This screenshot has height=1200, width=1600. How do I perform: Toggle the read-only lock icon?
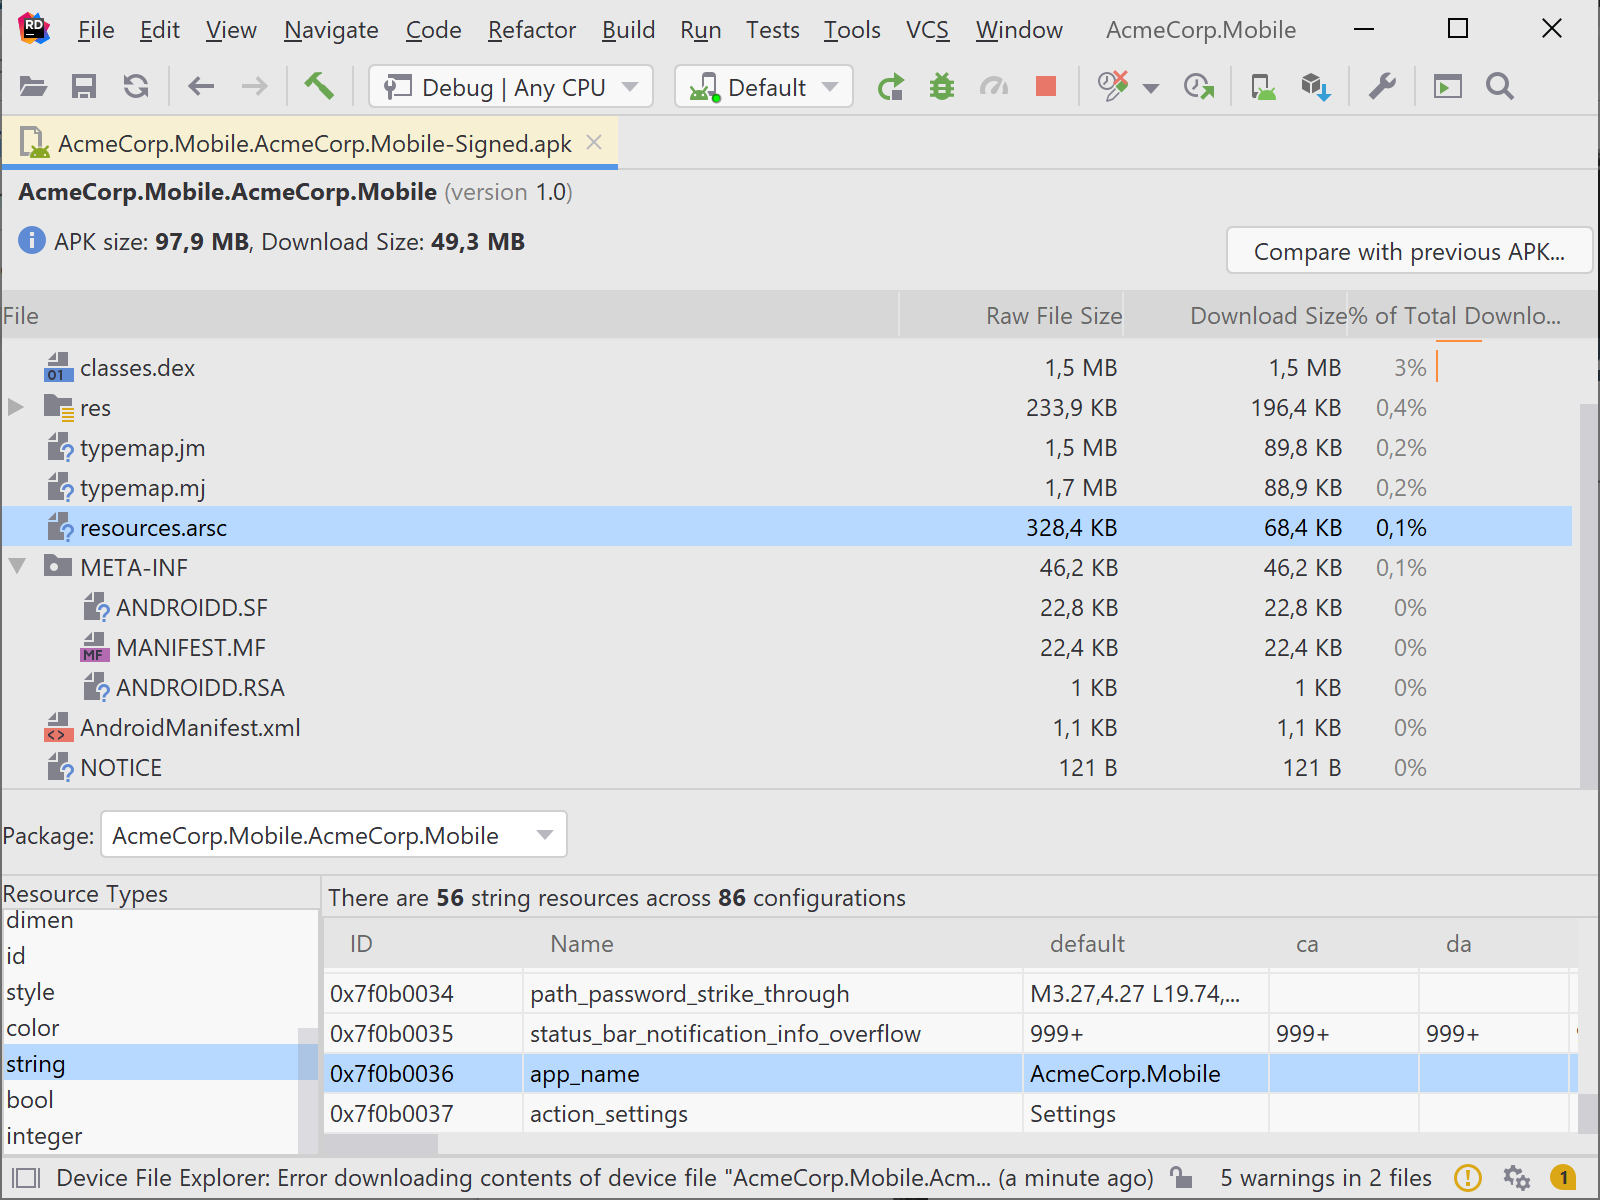coord(1181,1177)
